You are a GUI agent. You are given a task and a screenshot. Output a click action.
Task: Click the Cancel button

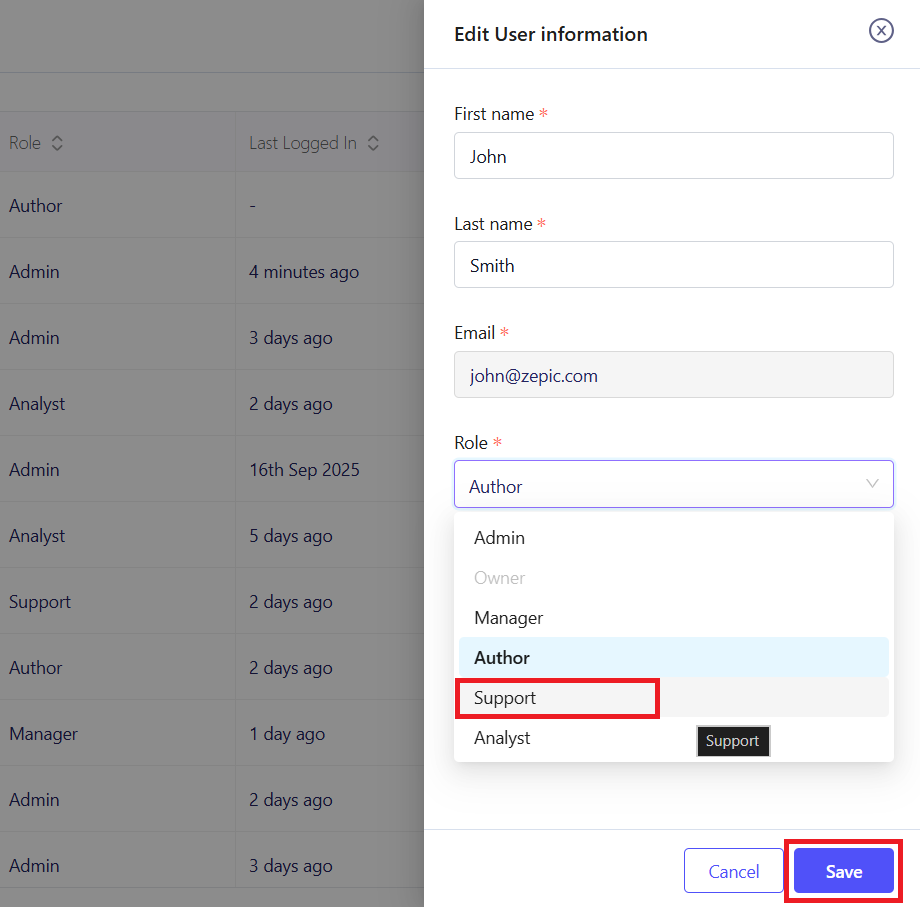733,871
